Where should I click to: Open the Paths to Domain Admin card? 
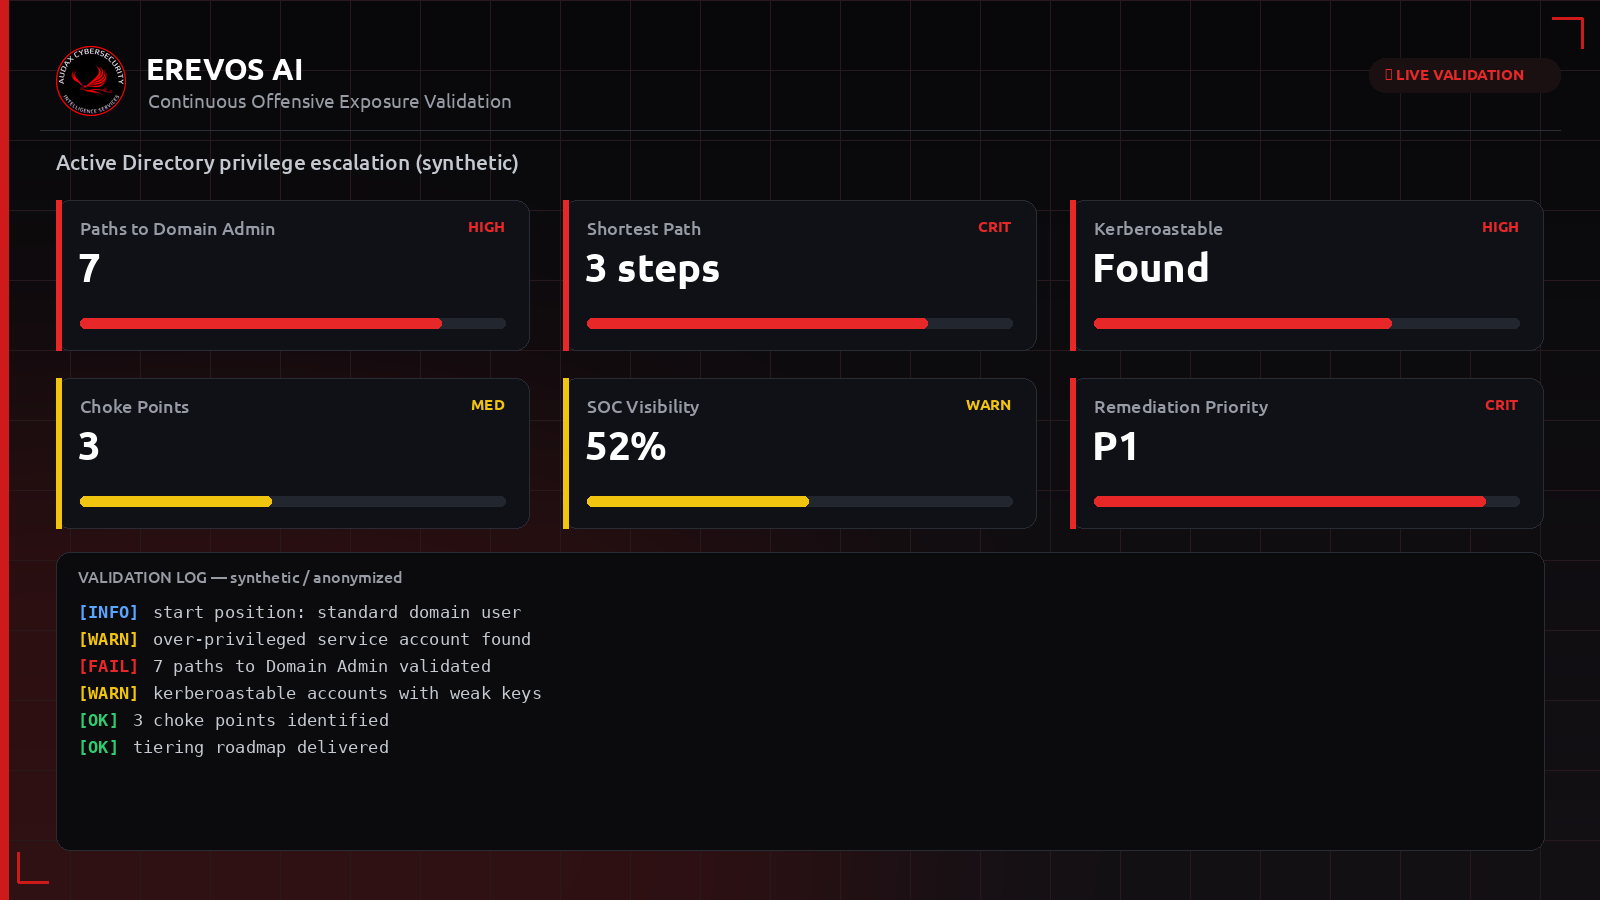click(293, 276)
